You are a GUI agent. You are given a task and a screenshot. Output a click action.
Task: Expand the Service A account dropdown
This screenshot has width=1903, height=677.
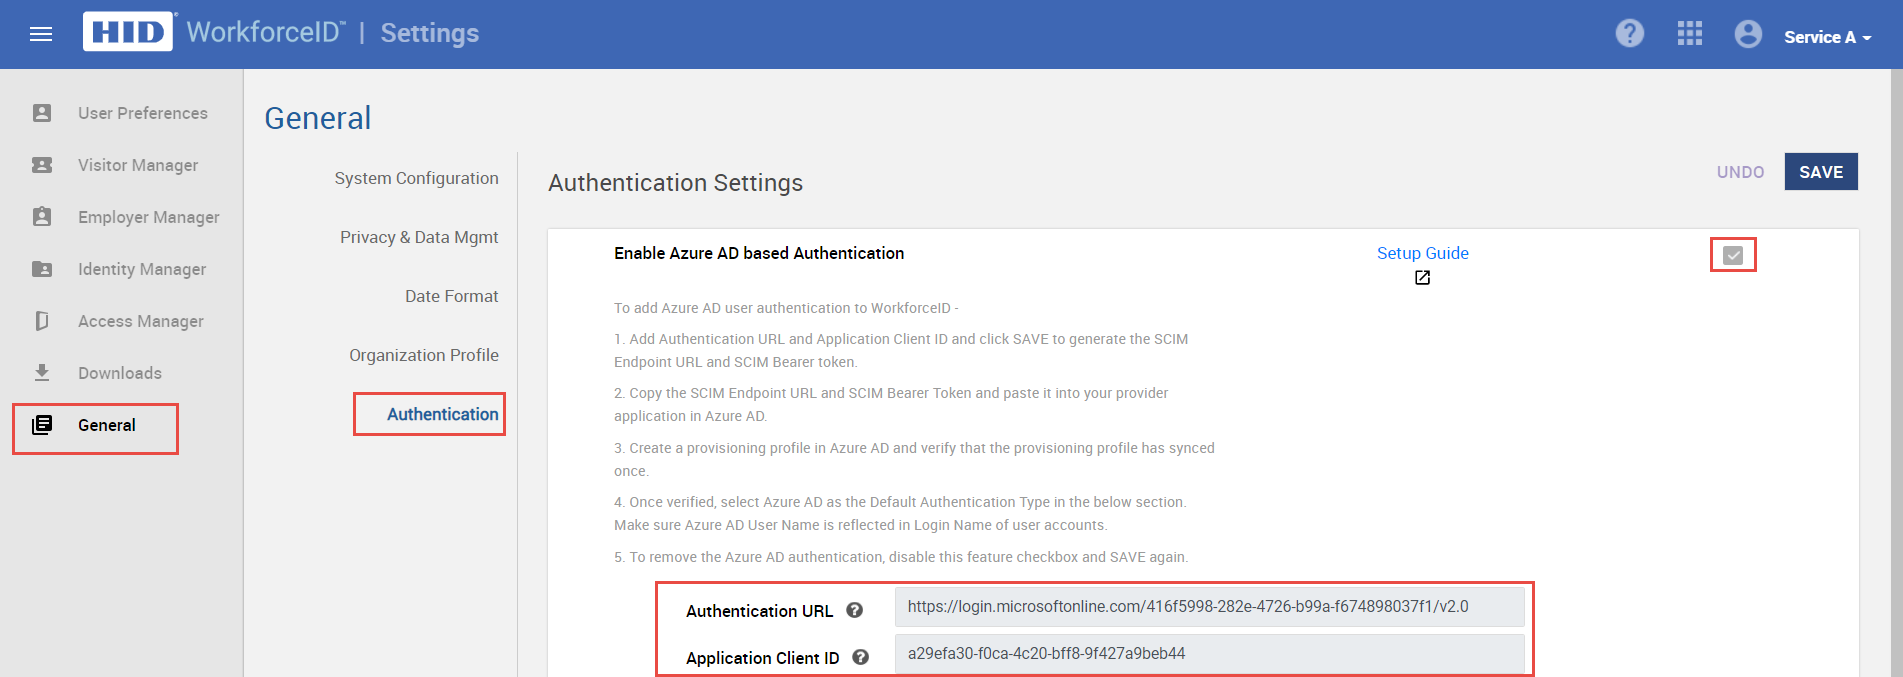[x=1828, y=37]
